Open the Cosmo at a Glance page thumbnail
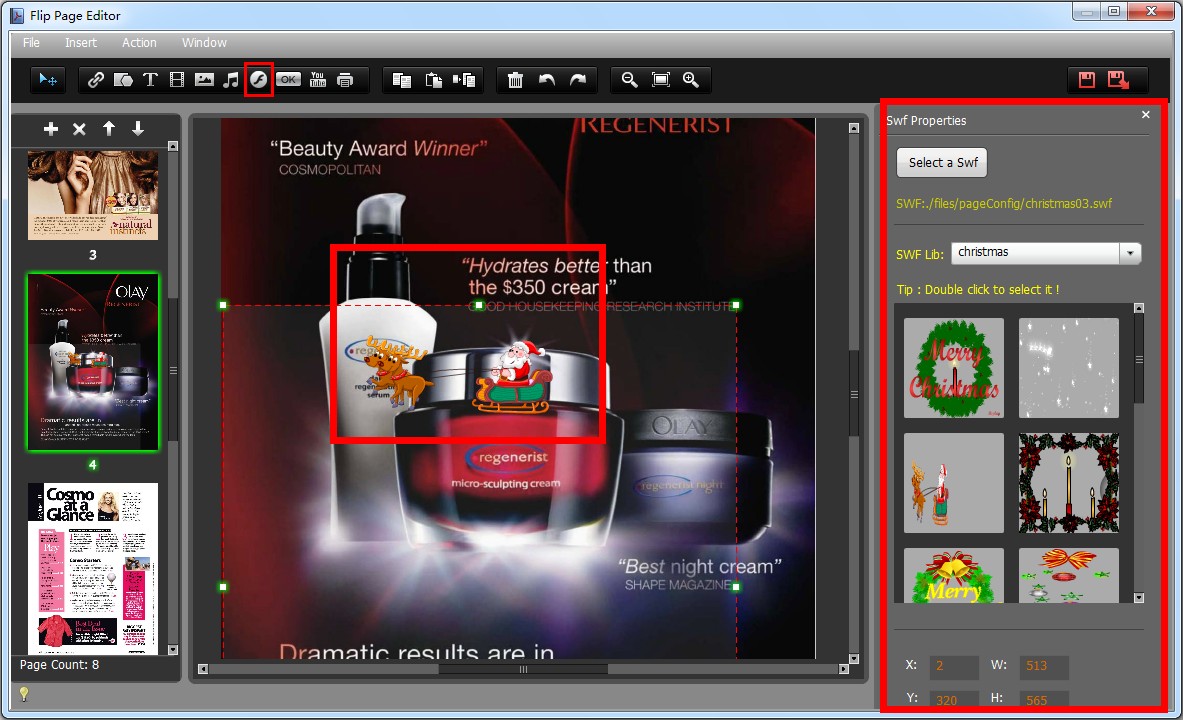Screen dimensions: 1183x720 93,568
